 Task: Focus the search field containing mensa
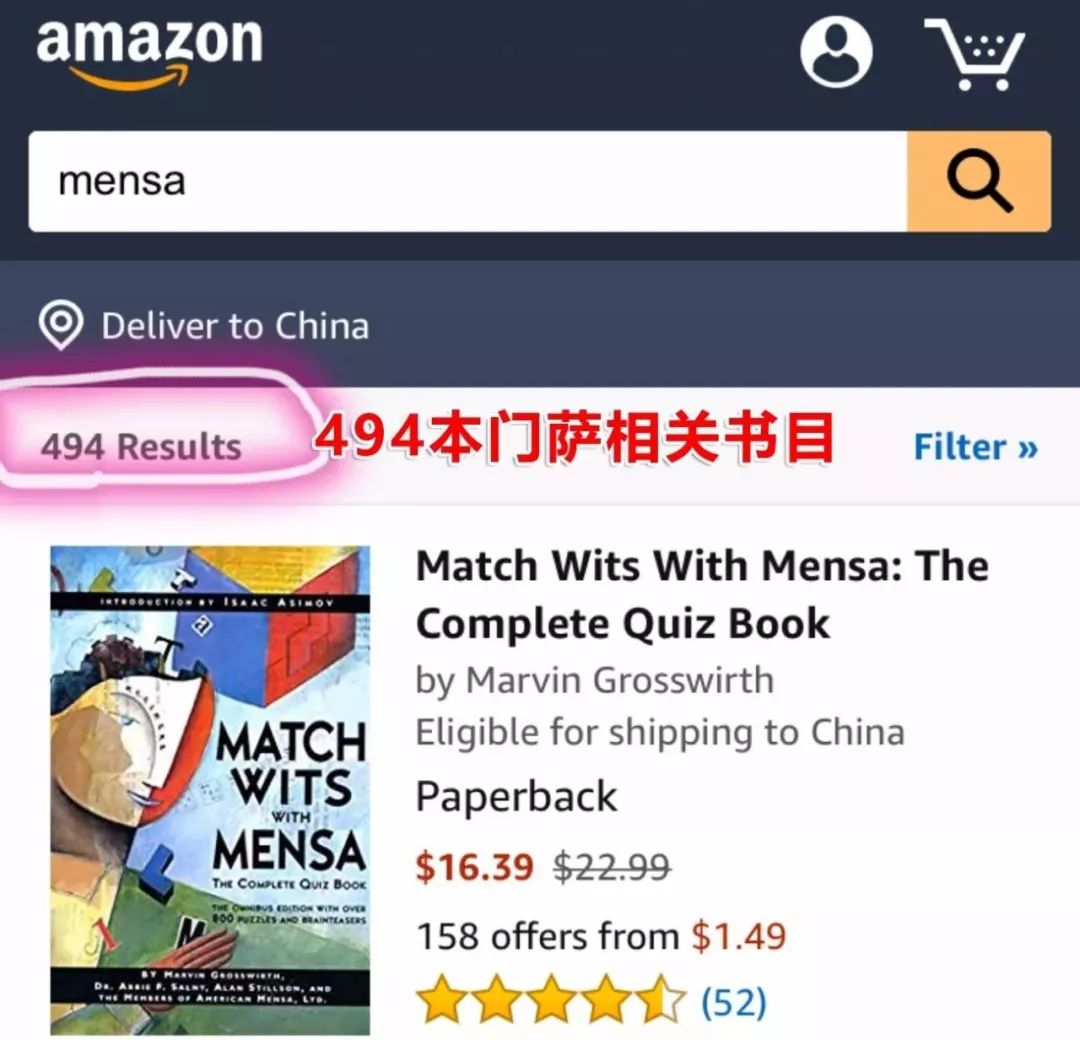pyautogui.click(x=468, y=181)
